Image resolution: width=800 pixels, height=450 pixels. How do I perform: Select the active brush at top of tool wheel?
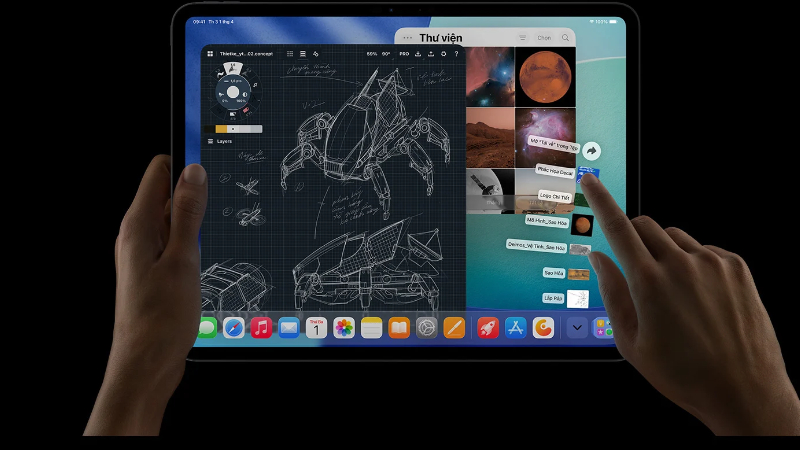233,69
